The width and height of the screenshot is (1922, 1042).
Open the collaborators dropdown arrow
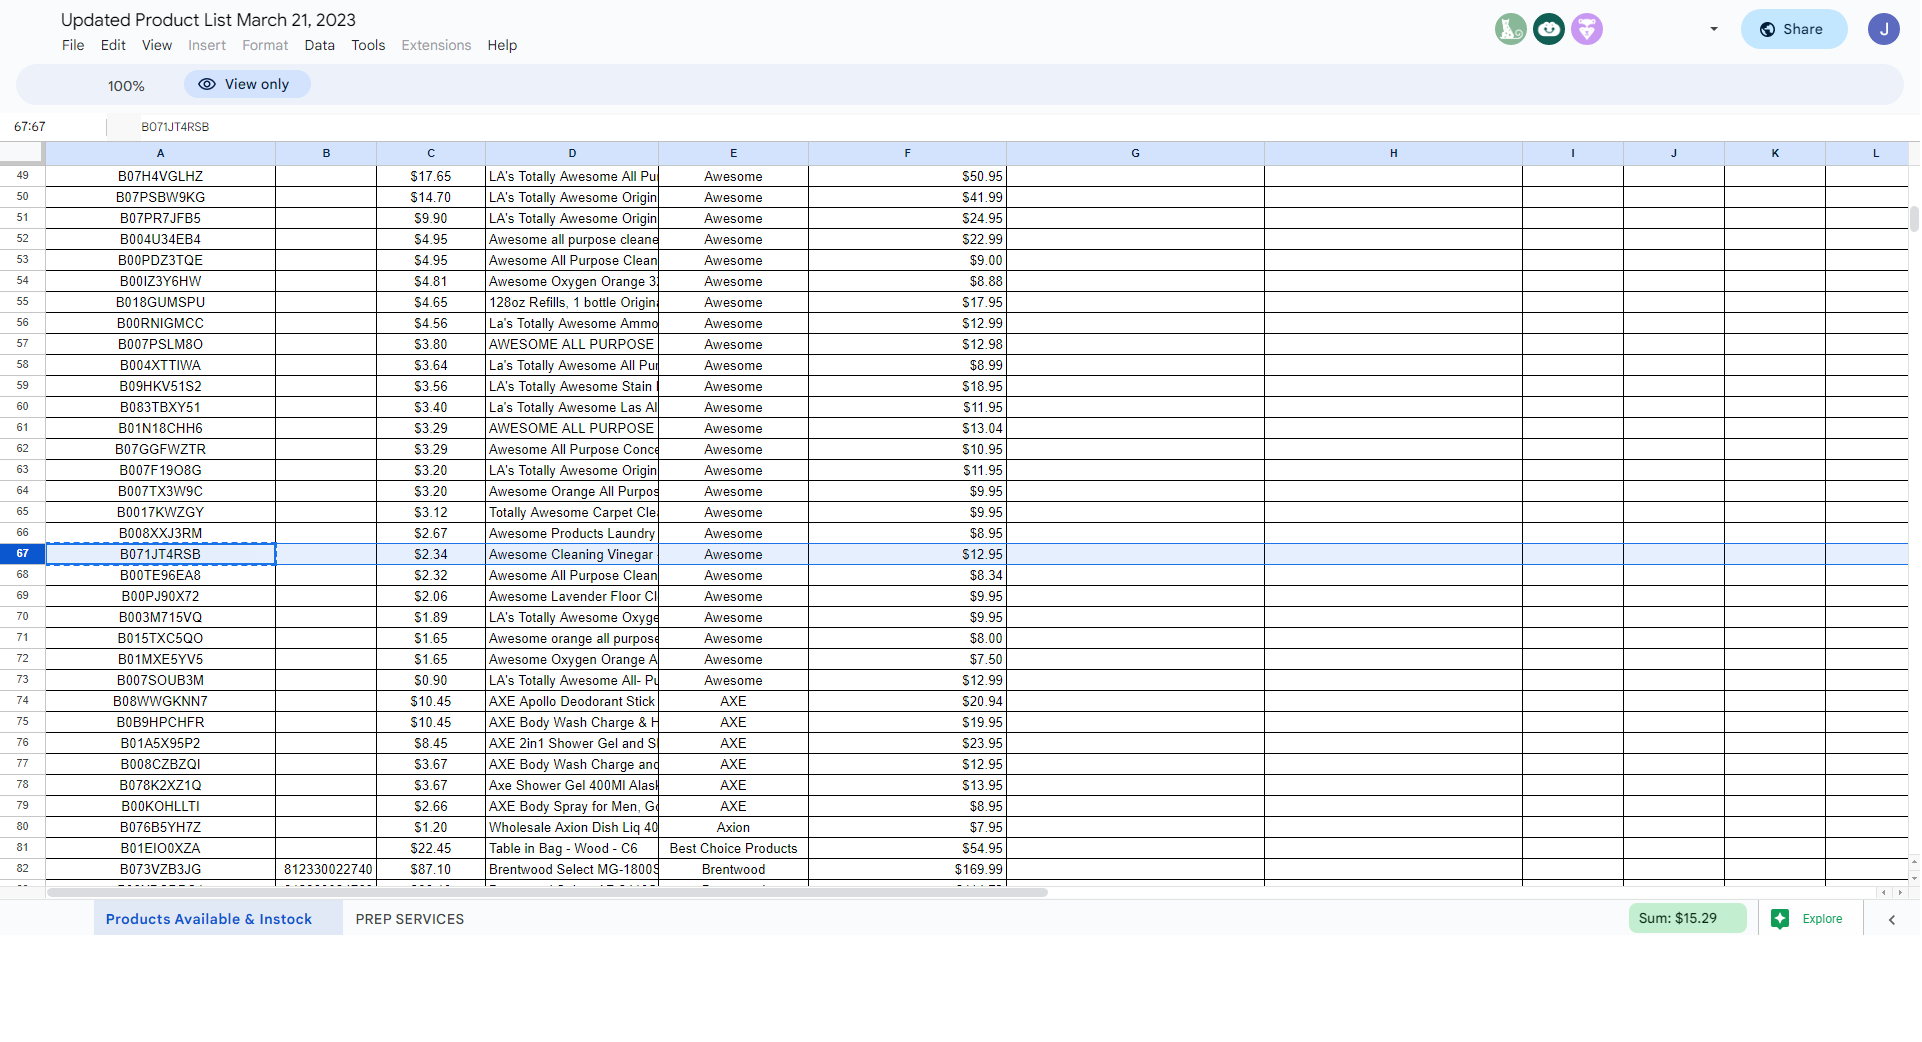1714,29
